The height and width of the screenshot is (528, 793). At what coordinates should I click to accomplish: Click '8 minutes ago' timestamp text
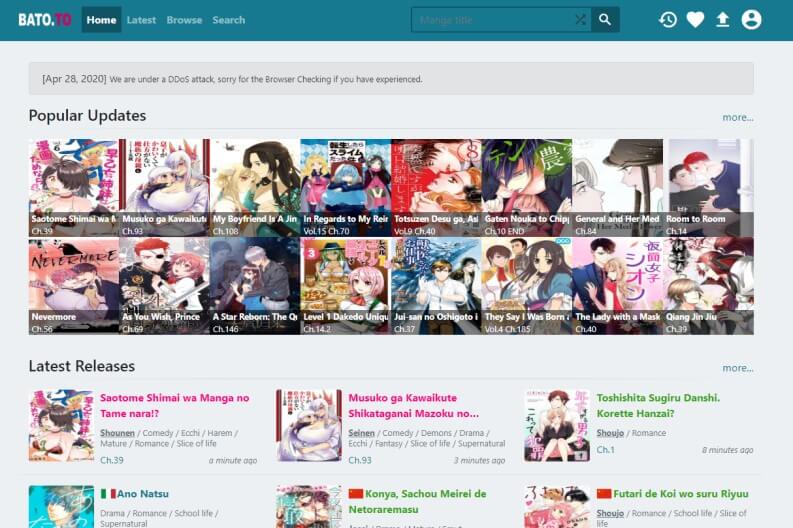click(728, 450)
